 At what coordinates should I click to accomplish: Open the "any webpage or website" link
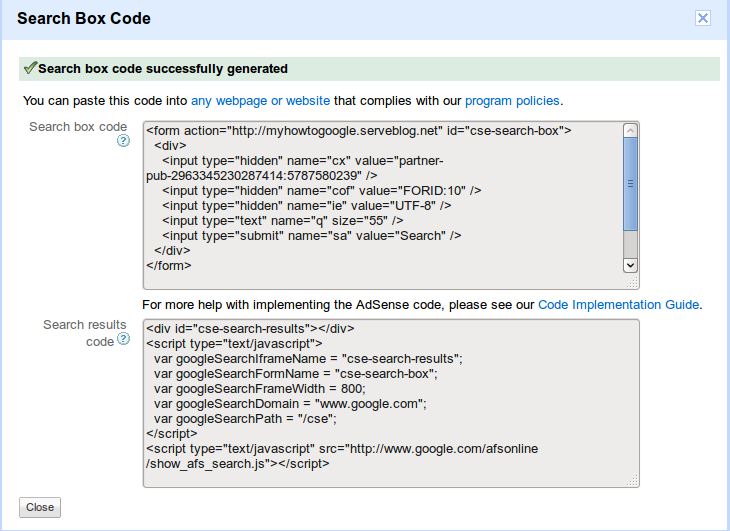click(x=260, y=101)
